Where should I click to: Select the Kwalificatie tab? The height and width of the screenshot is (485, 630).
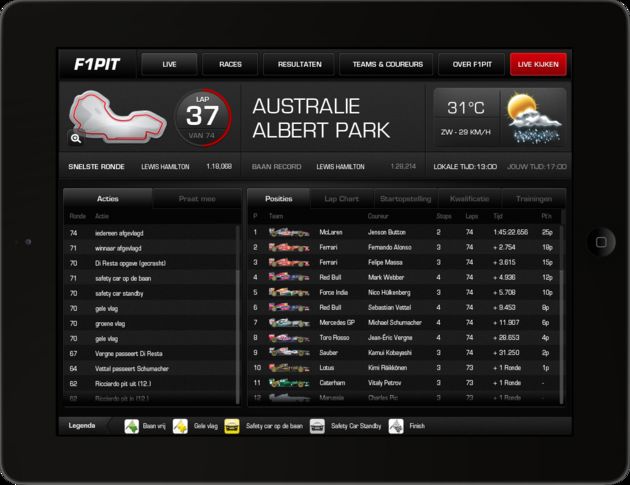coord(469,199)
